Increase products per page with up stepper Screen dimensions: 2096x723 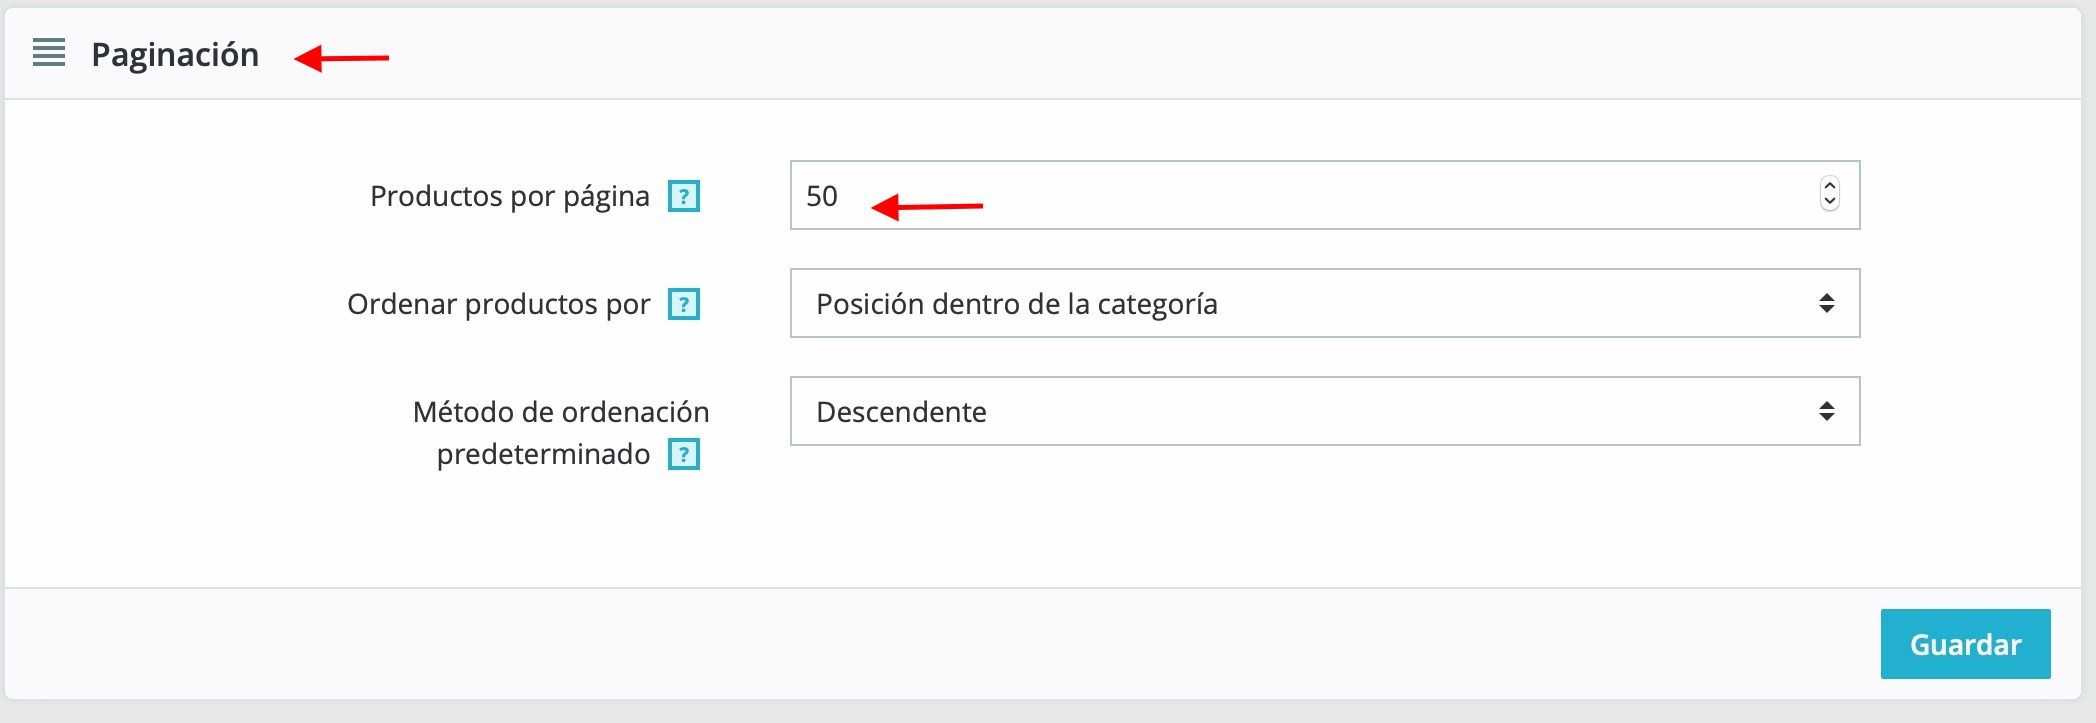coord(1830,186)
